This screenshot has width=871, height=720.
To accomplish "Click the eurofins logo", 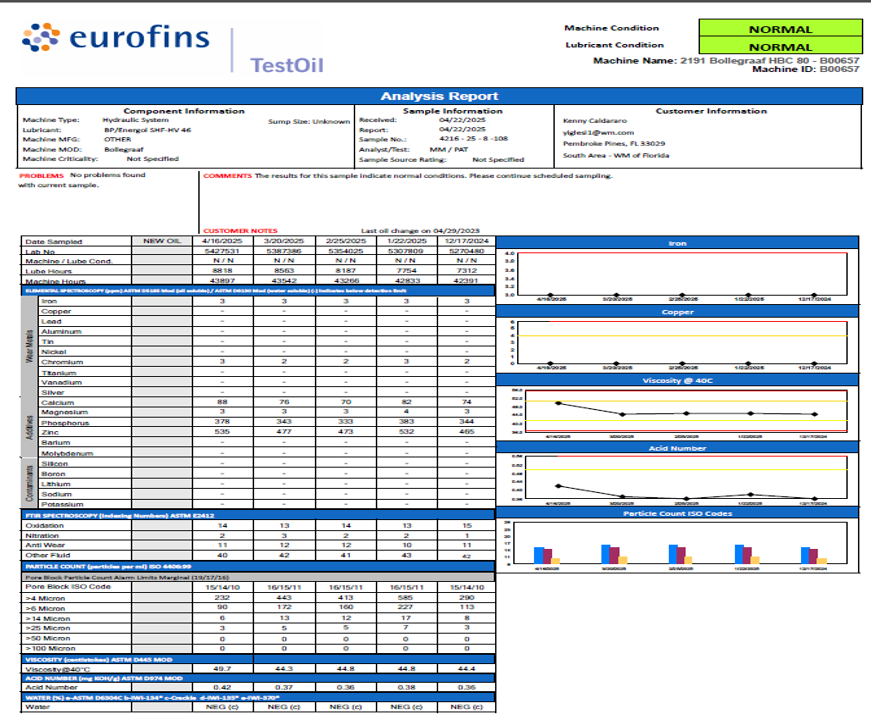I will click(x=116, y=38).
